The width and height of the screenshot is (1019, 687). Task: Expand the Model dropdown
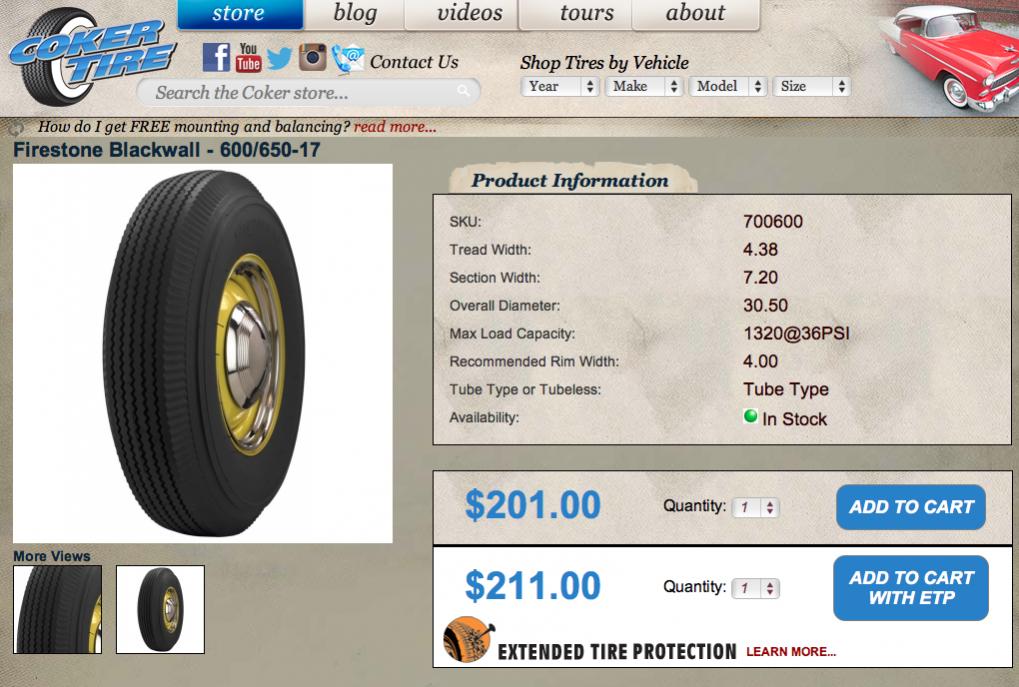[728, 86]
